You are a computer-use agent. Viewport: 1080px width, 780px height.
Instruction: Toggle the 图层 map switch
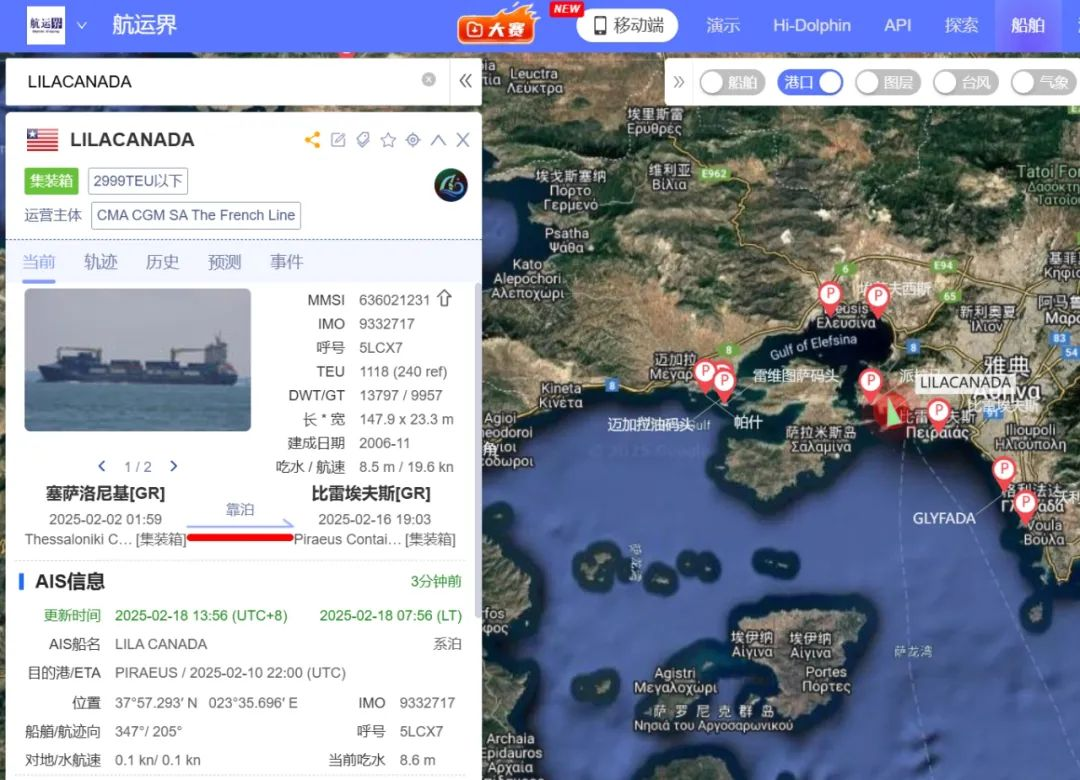[x=888, y=83]
